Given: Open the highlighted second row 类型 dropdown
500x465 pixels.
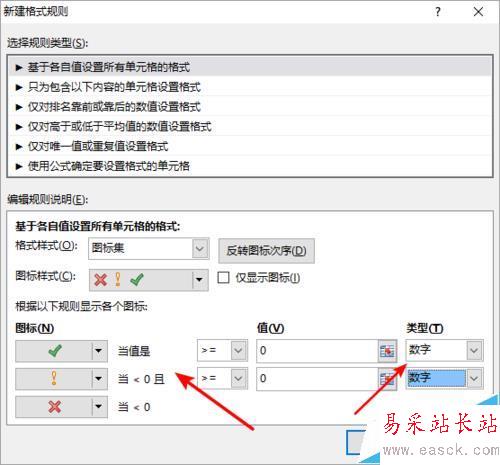Looking at the screenshot, I should pyautogui.click(x=444, y=378).
